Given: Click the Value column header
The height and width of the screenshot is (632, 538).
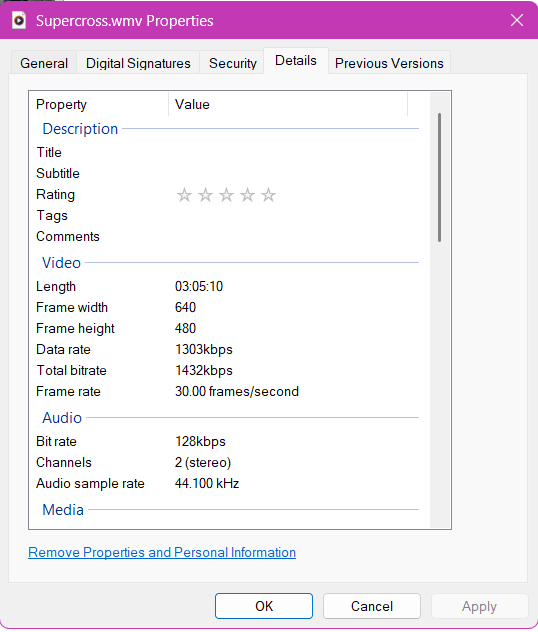Looking at the screenshot, I should 288,104.
